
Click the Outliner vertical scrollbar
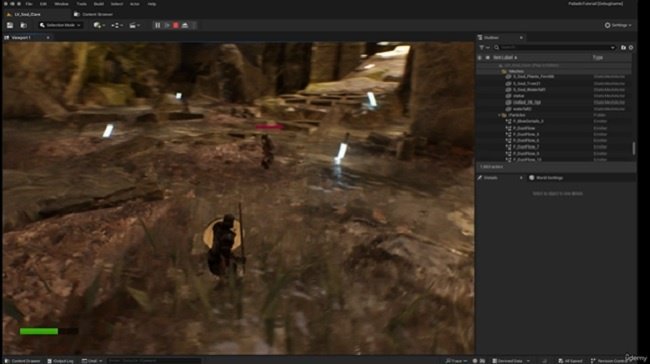[634, 148]
